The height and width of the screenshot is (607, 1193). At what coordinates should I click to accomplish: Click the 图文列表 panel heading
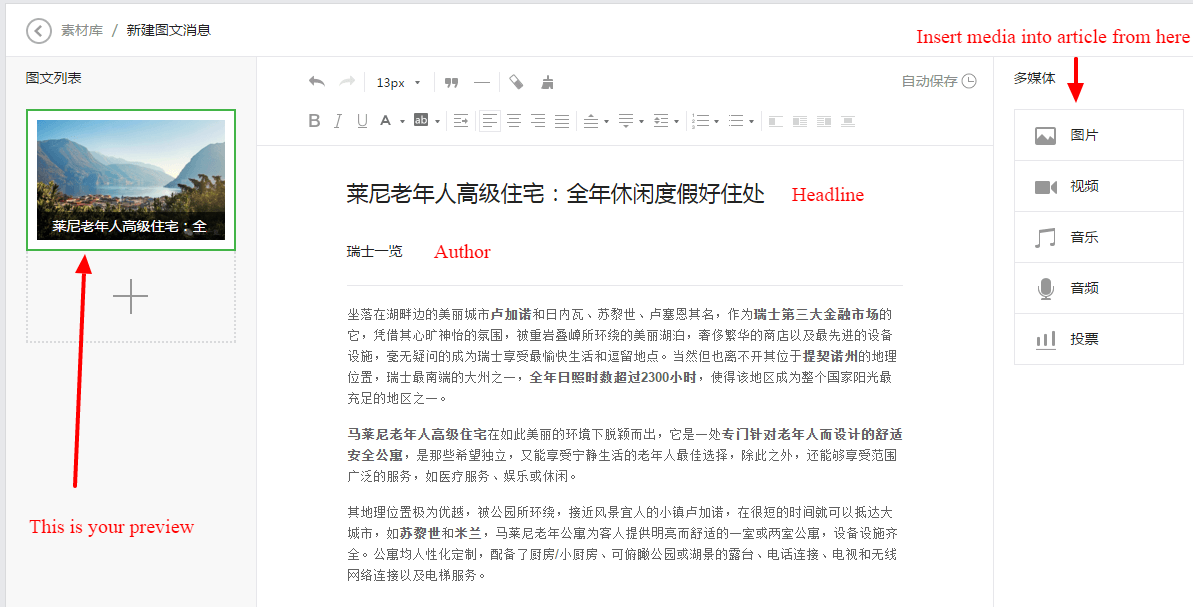pos(53,78)
